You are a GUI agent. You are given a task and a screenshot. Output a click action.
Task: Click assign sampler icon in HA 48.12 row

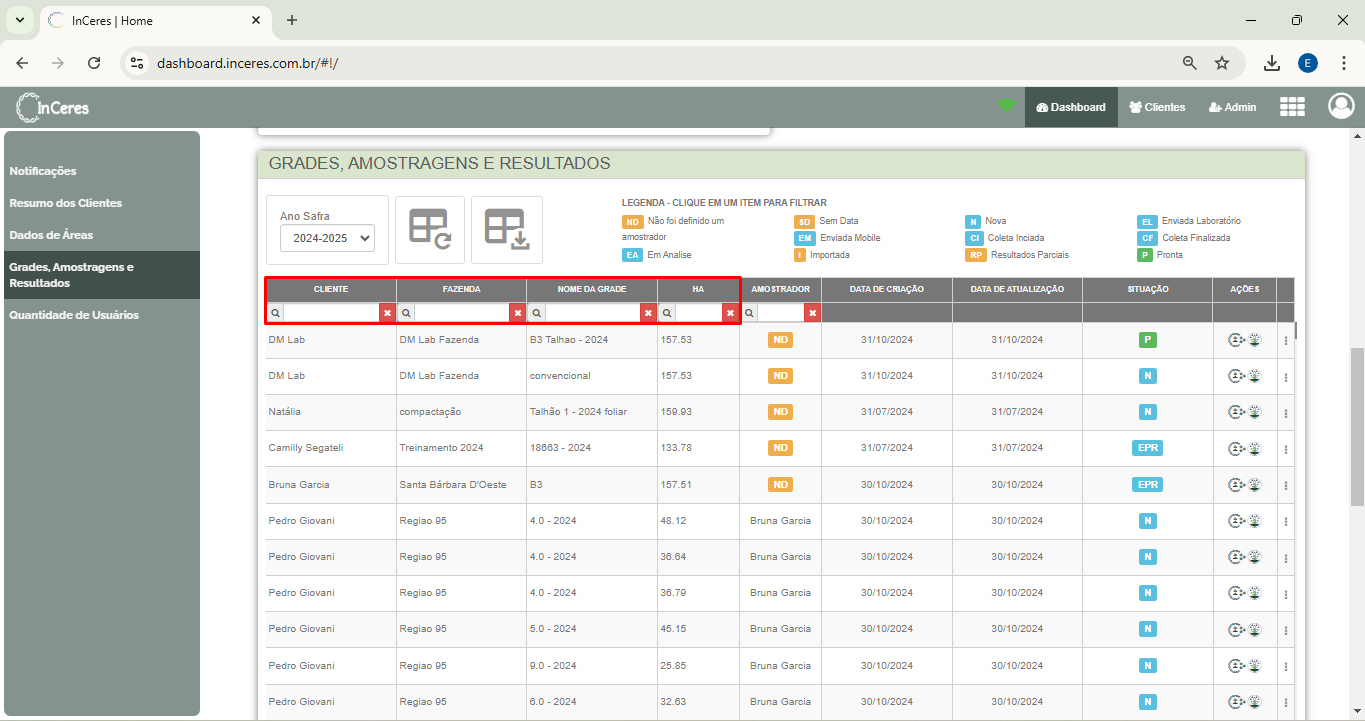1236,520
